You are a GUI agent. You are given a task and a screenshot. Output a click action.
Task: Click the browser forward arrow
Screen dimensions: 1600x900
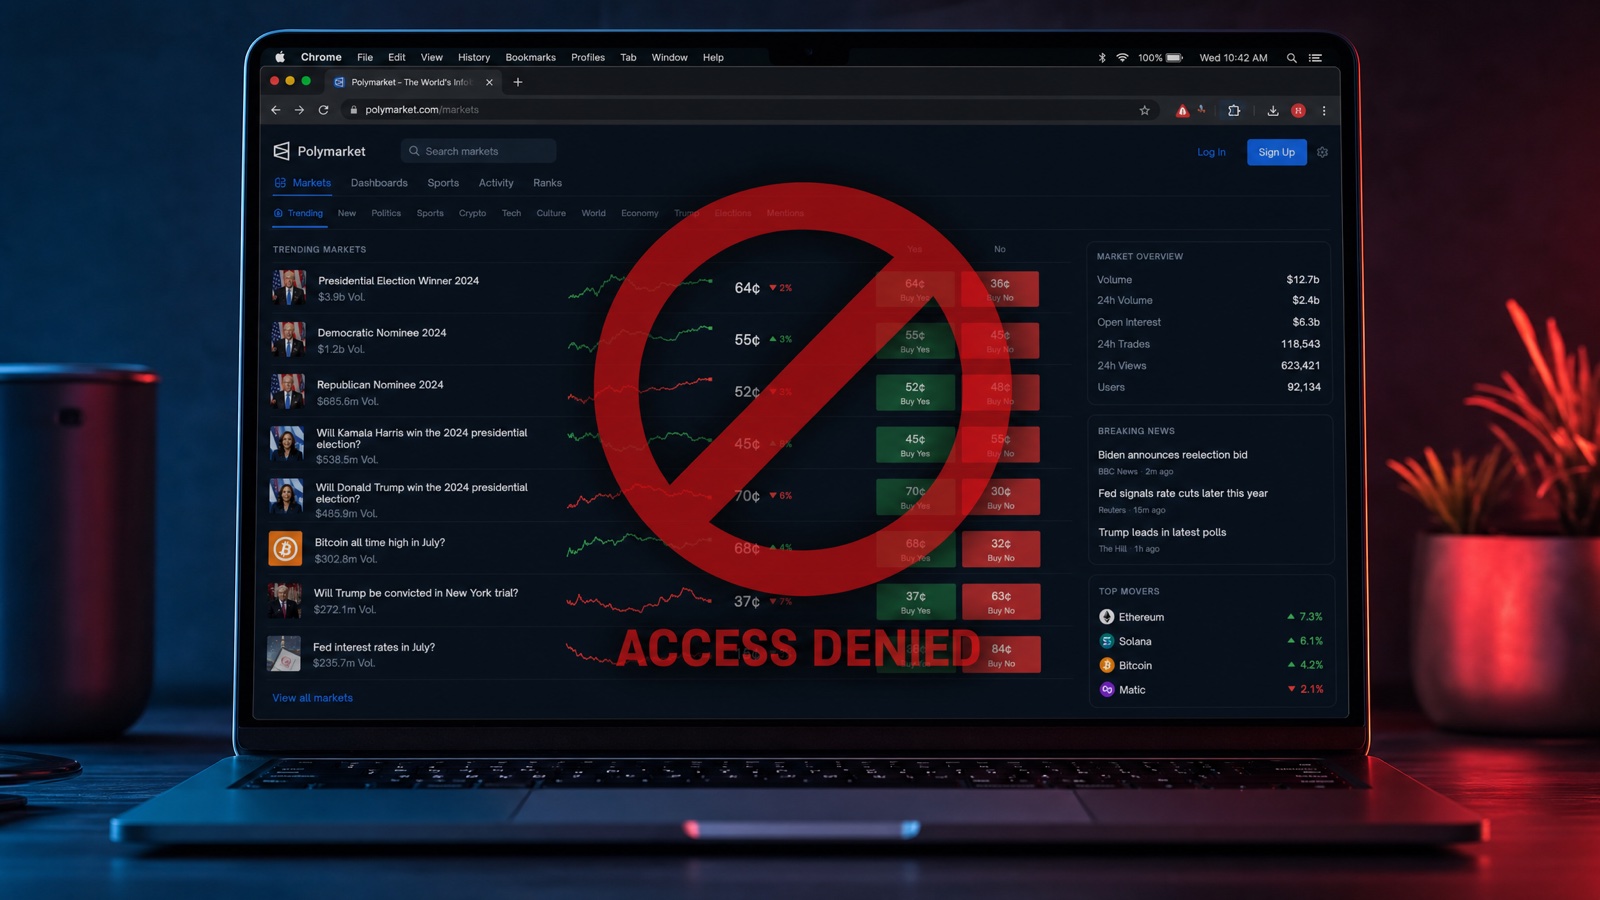coord(299,110)
